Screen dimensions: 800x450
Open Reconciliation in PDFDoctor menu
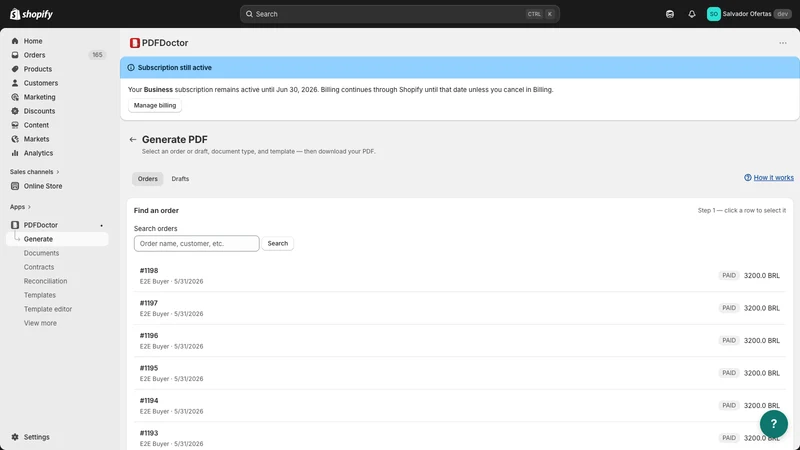point(45,281)
